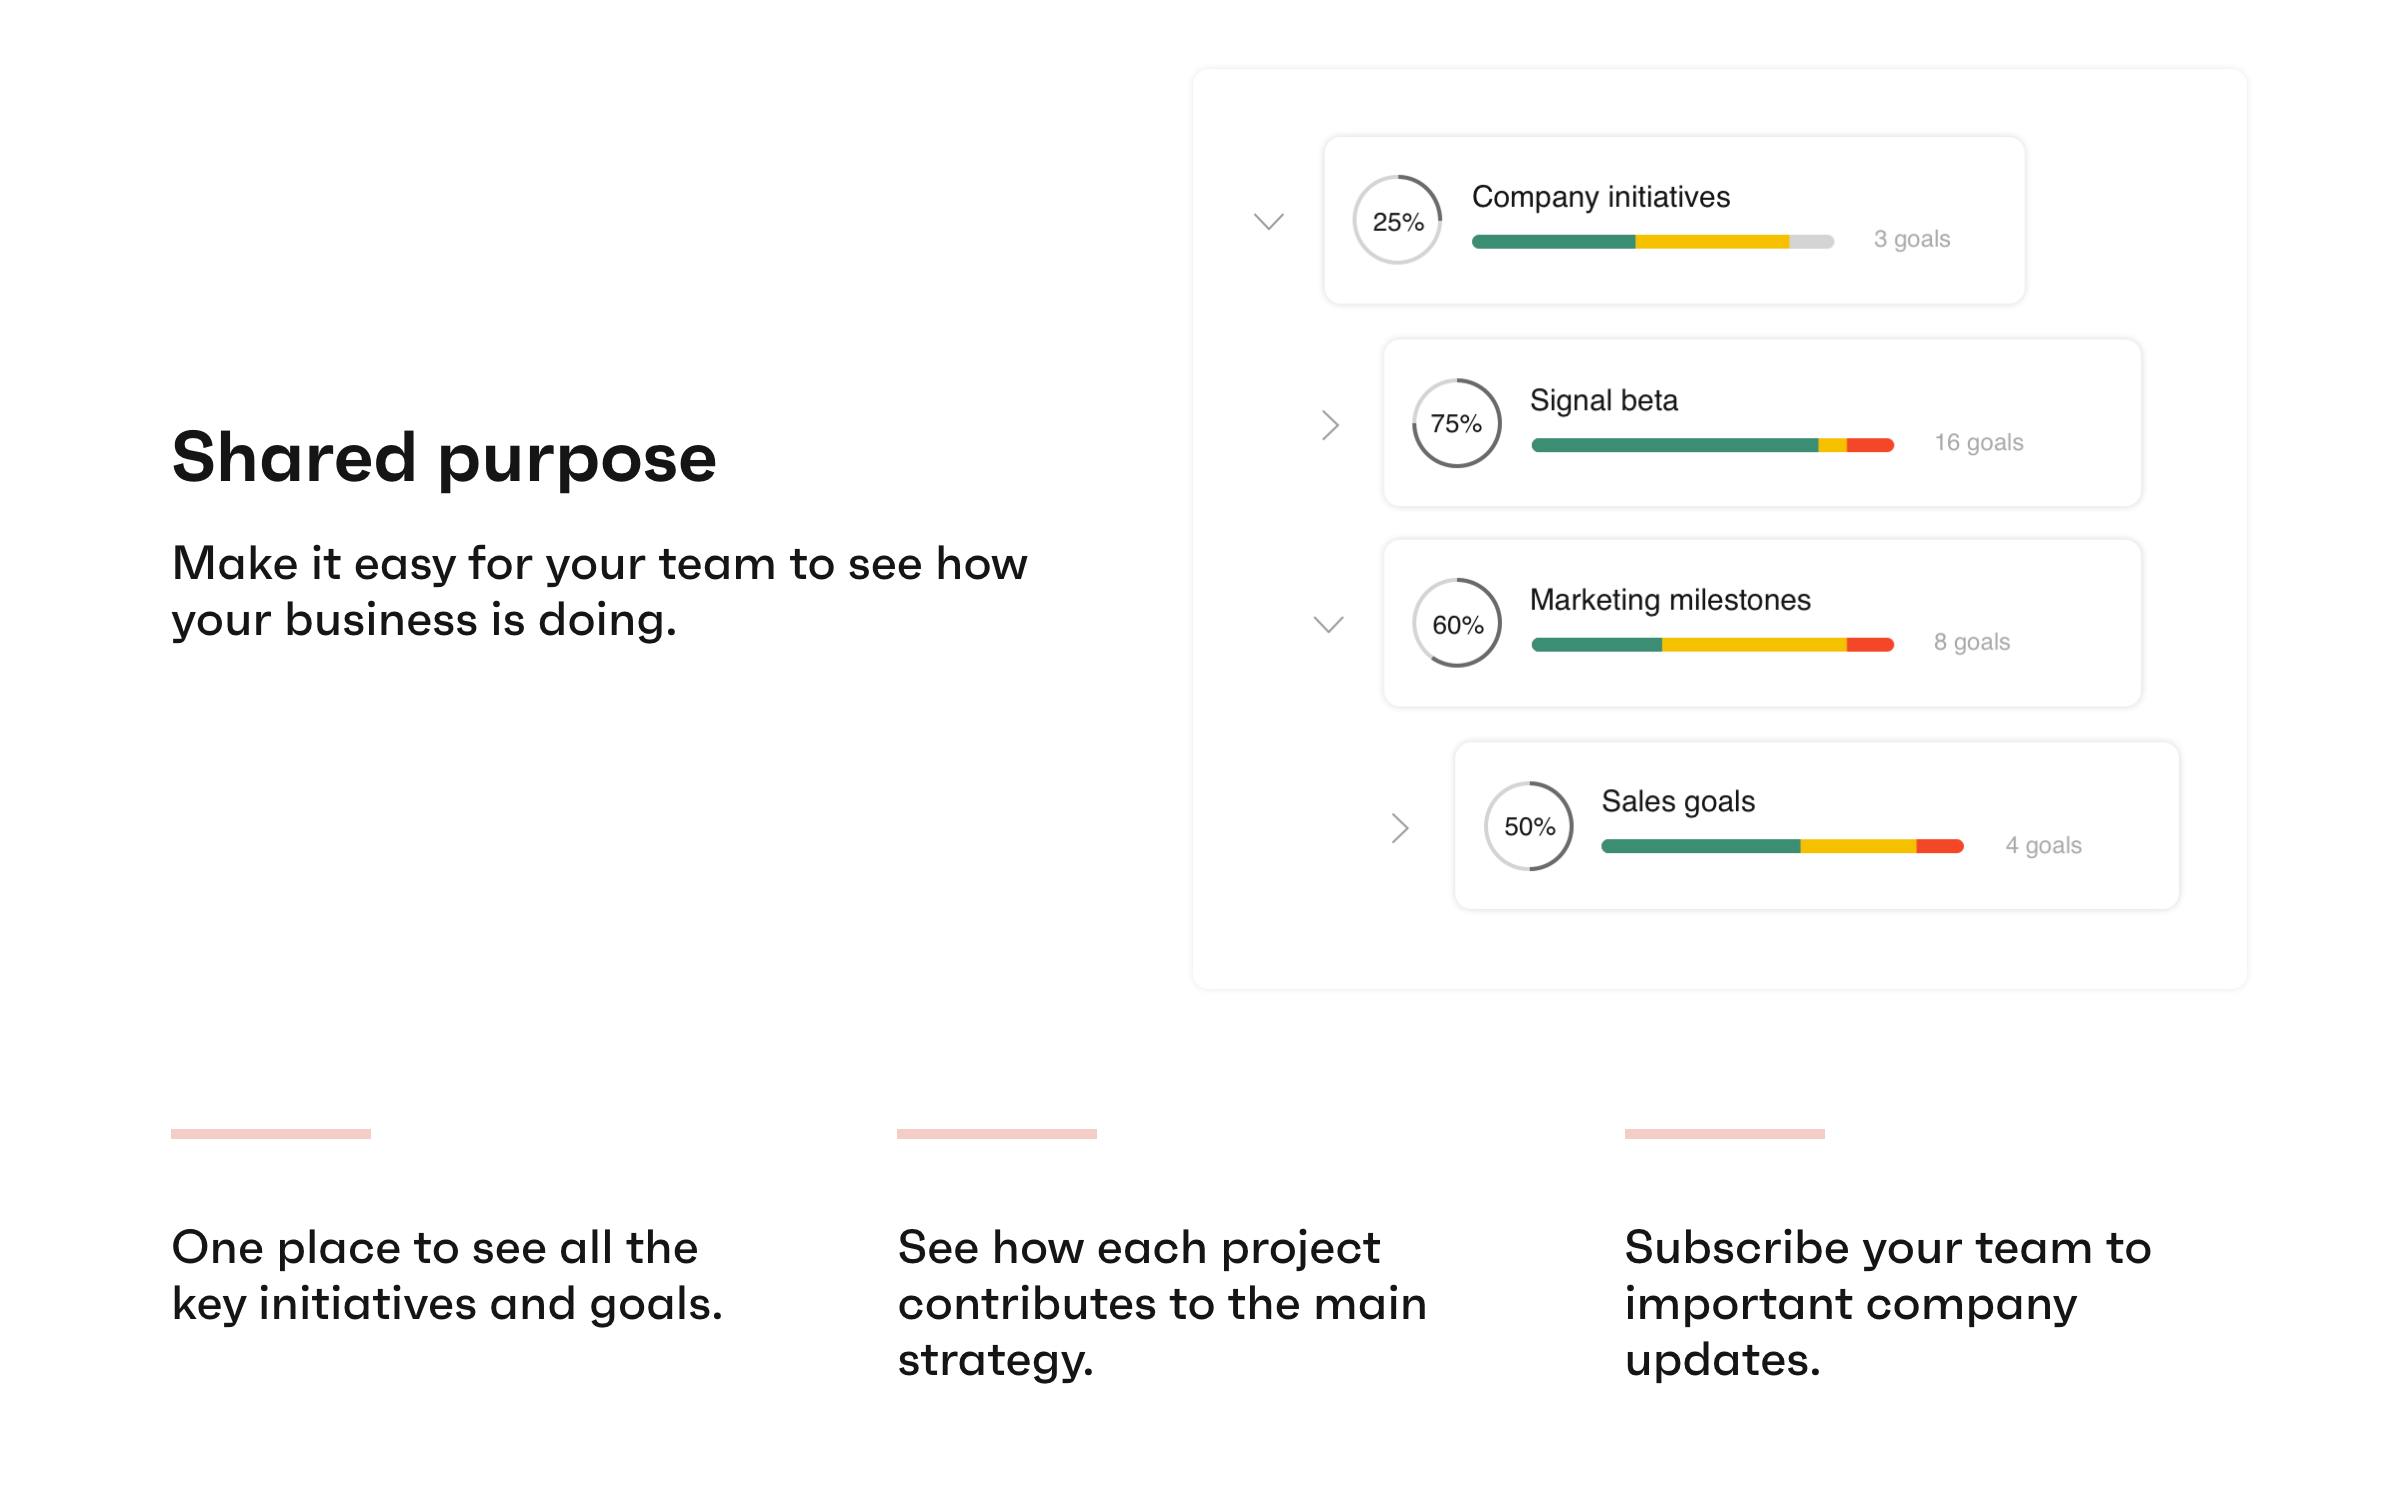2387x1500 pixels.
Task: Click the 25% progress circle
Action: pos(1397,220)
